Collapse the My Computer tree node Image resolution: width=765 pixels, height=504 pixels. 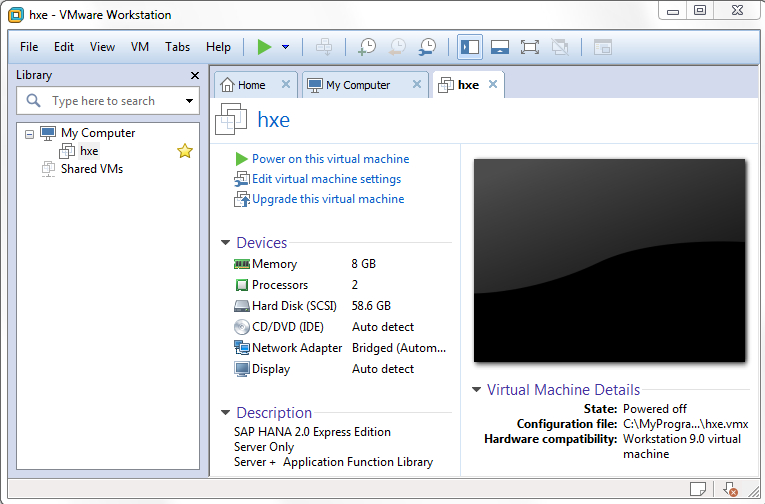(29, 134)
